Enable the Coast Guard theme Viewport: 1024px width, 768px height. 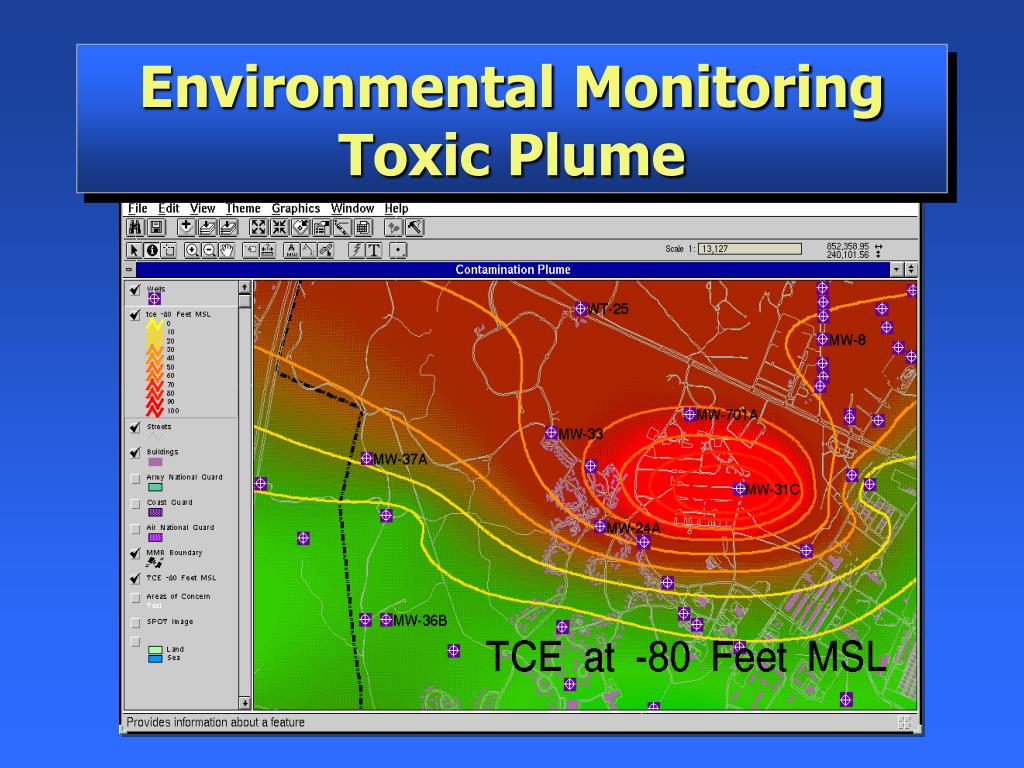135,504
